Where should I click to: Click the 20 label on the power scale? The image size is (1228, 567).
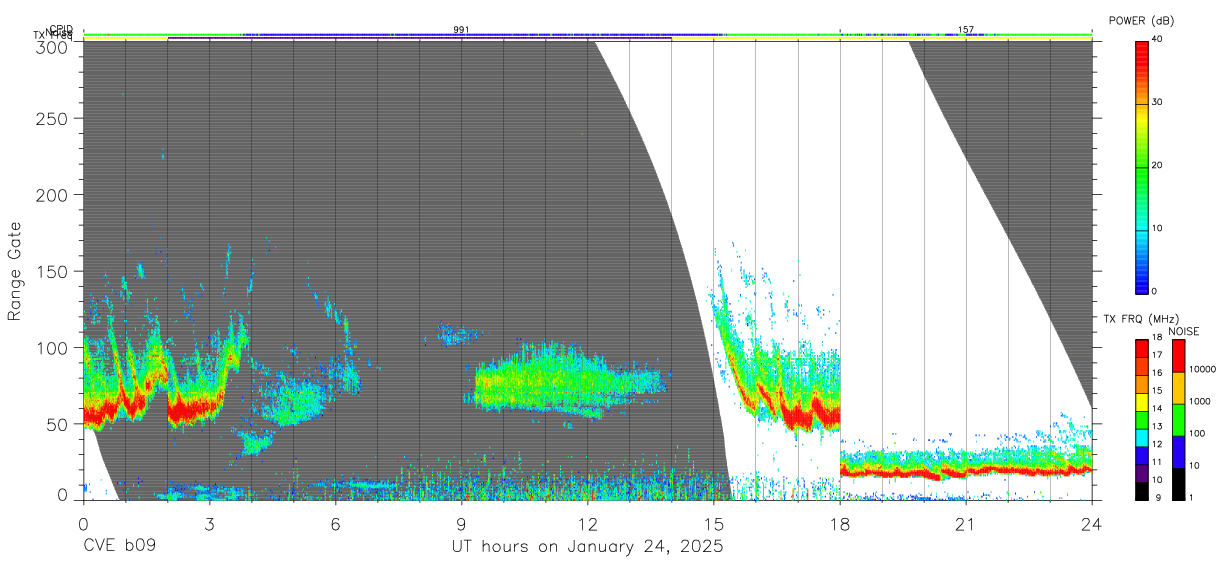pyautogui.click(x=1158, y=165)
